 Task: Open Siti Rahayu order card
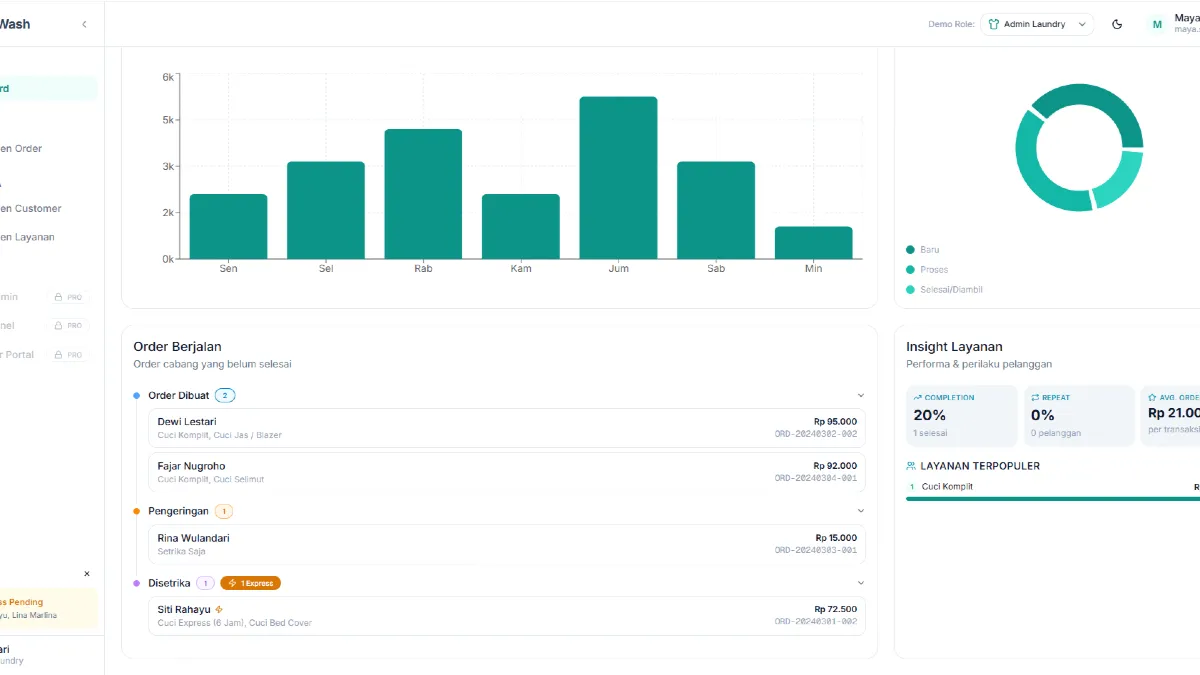tap(507, 616)
